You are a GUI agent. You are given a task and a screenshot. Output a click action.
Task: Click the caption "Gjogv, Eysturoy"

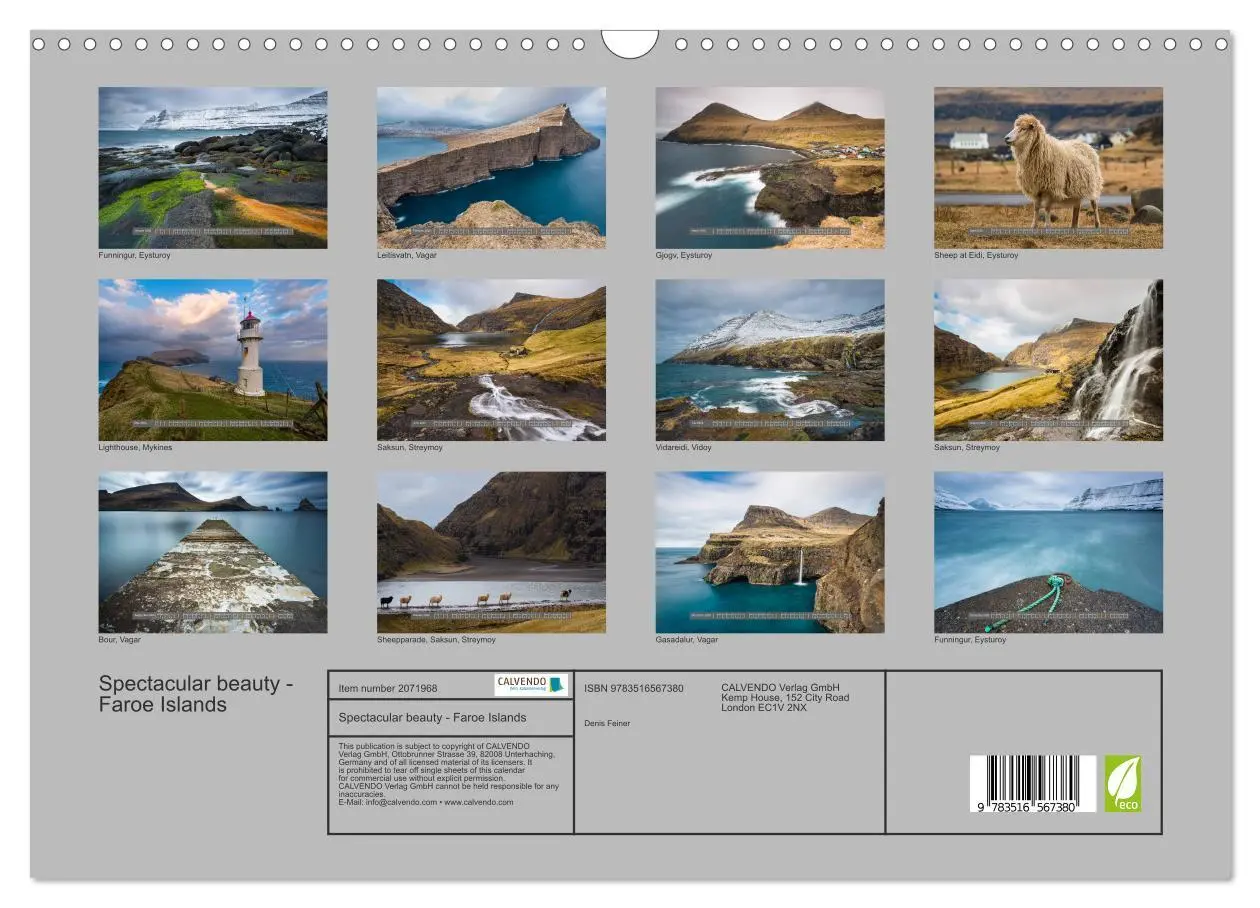pos(684,255)
